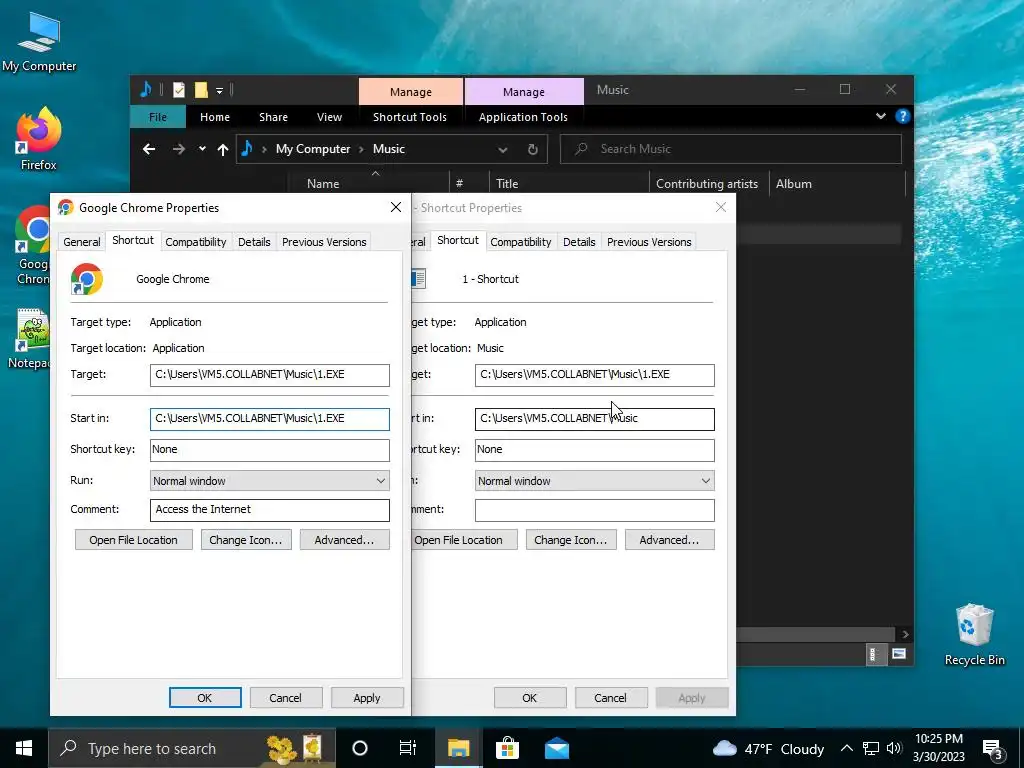Open Customize Quick Access Toolbar dropdown

219,91
